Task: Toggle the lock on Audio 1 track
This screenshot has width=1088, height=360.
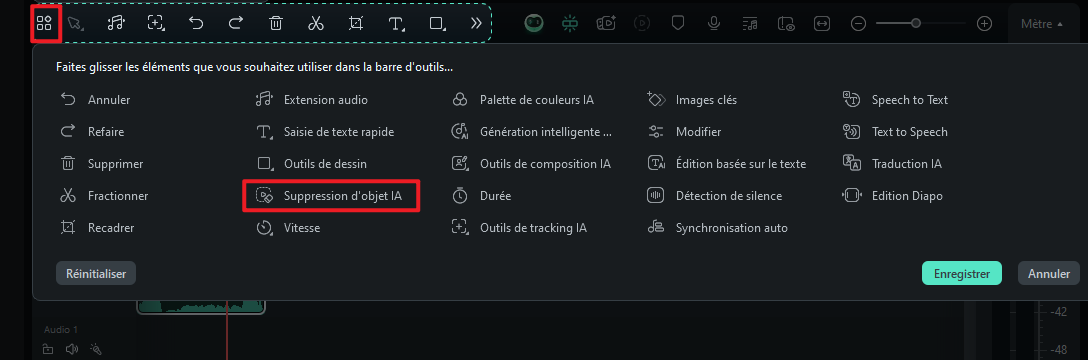Action: 47,349
